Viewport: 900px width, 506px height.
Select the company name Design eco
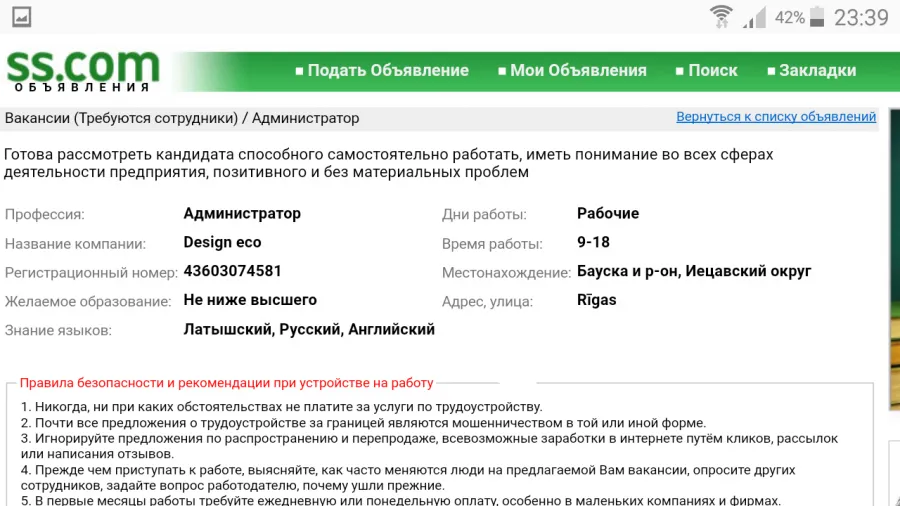click(x=222, y=243)
